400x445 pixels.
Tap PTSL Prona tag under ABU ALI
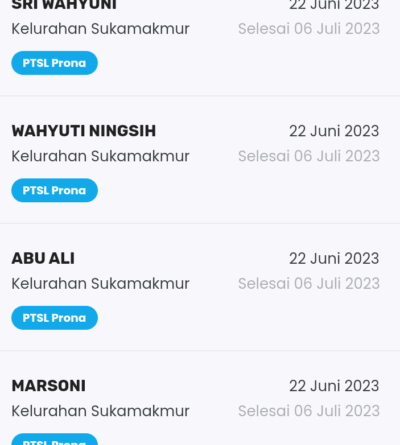[x=55, y=318]
